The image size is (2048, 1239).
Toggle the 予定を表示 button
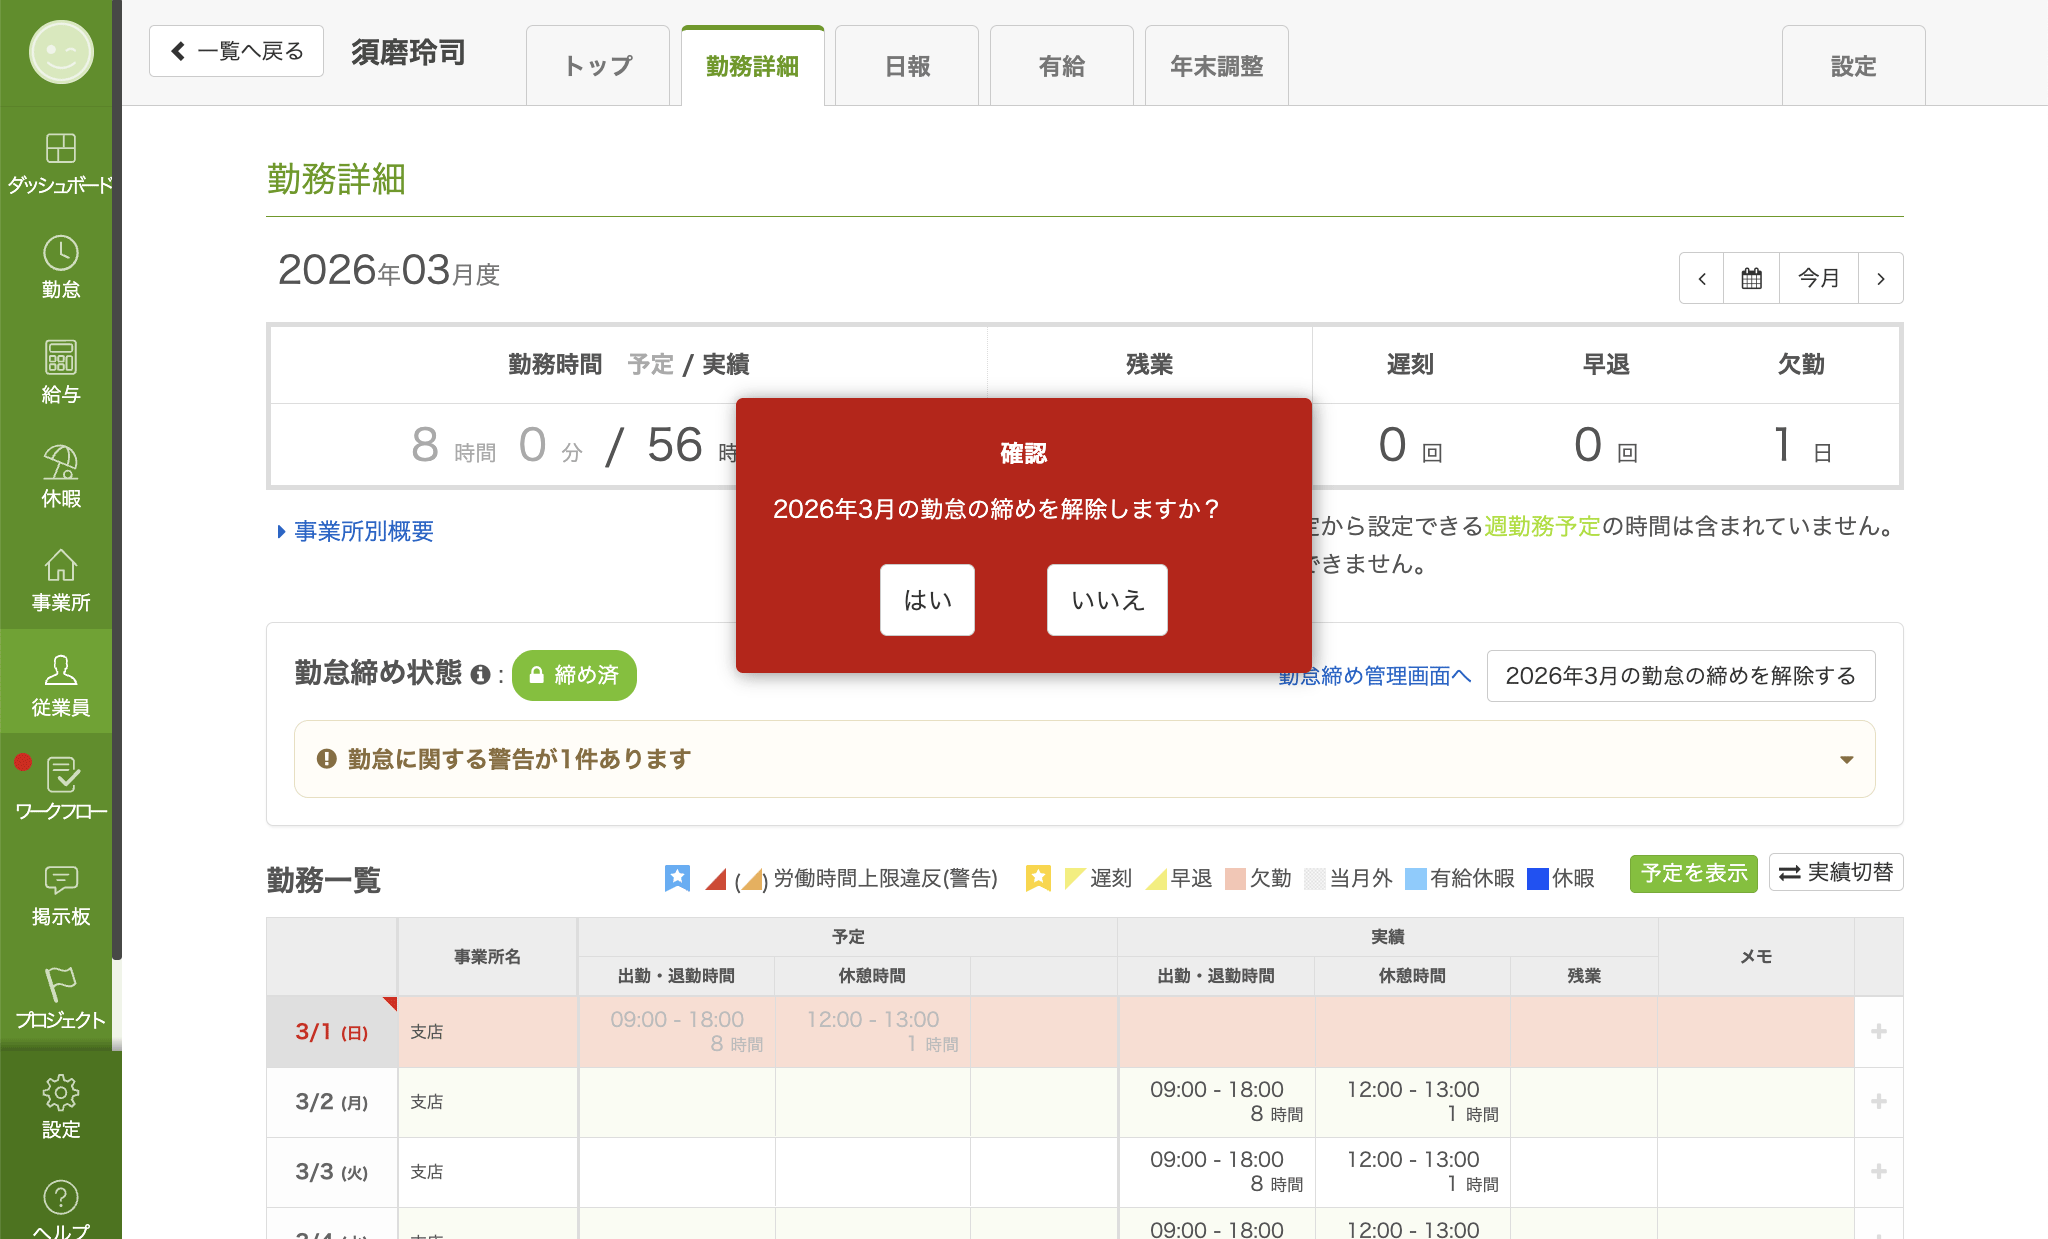click(x=1693, y=873)
